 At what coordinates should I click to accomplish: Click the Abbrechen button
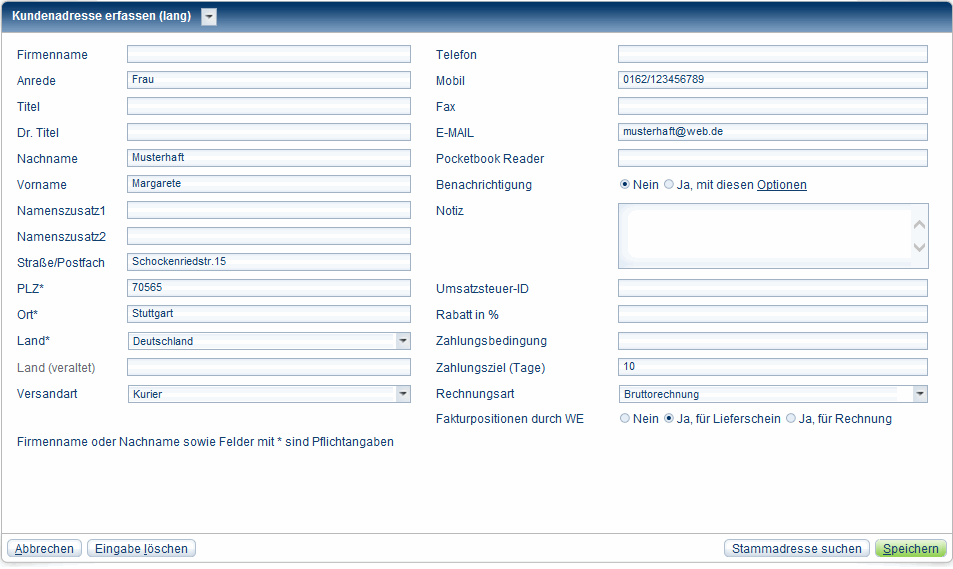[x=44, y=549]
